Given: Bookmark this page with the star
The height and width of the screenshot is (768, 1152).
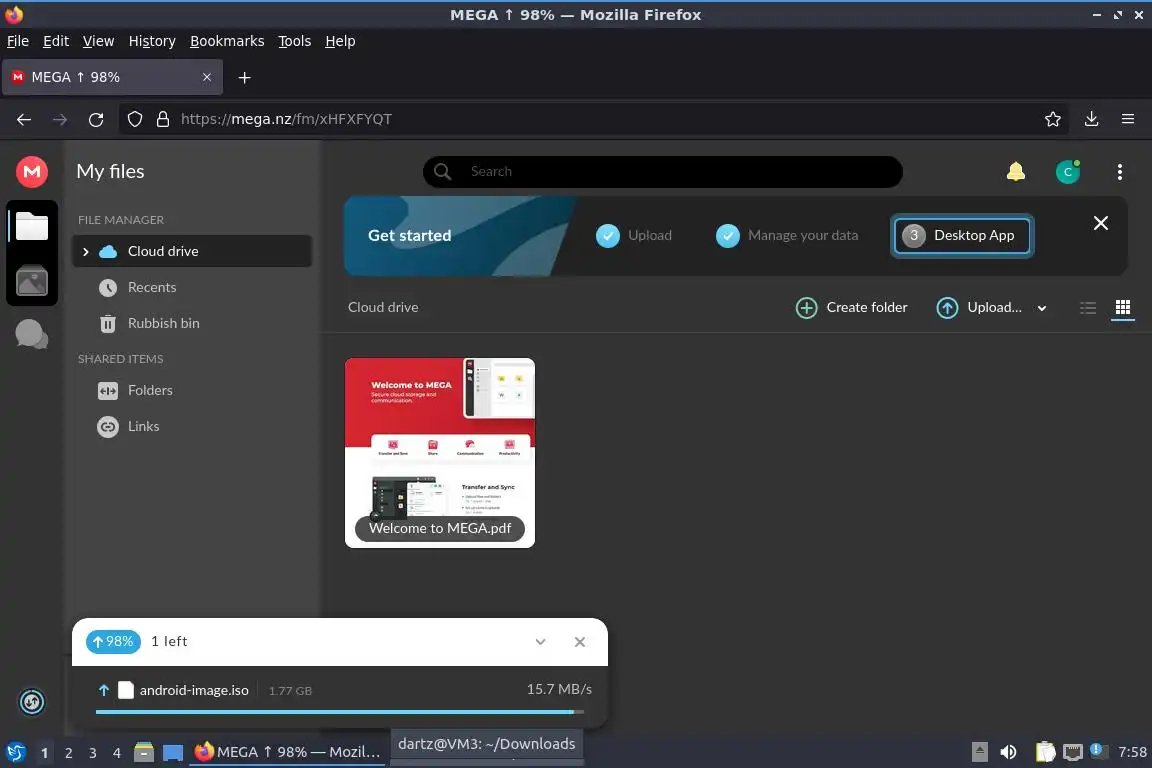Looking at the screenshot, I should (x=1052, y=120).
